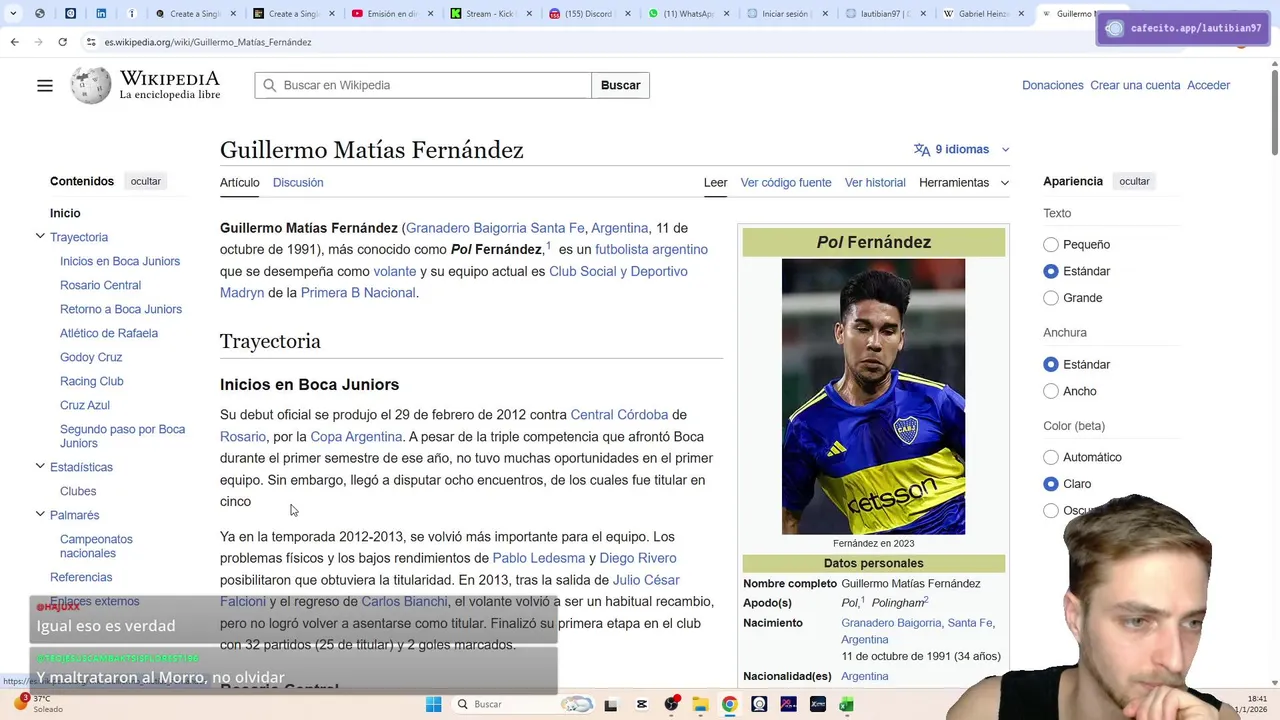Click the Crear una cuenta link
The height and width of the screenshot is (720, 1280).
(1135, 85)
